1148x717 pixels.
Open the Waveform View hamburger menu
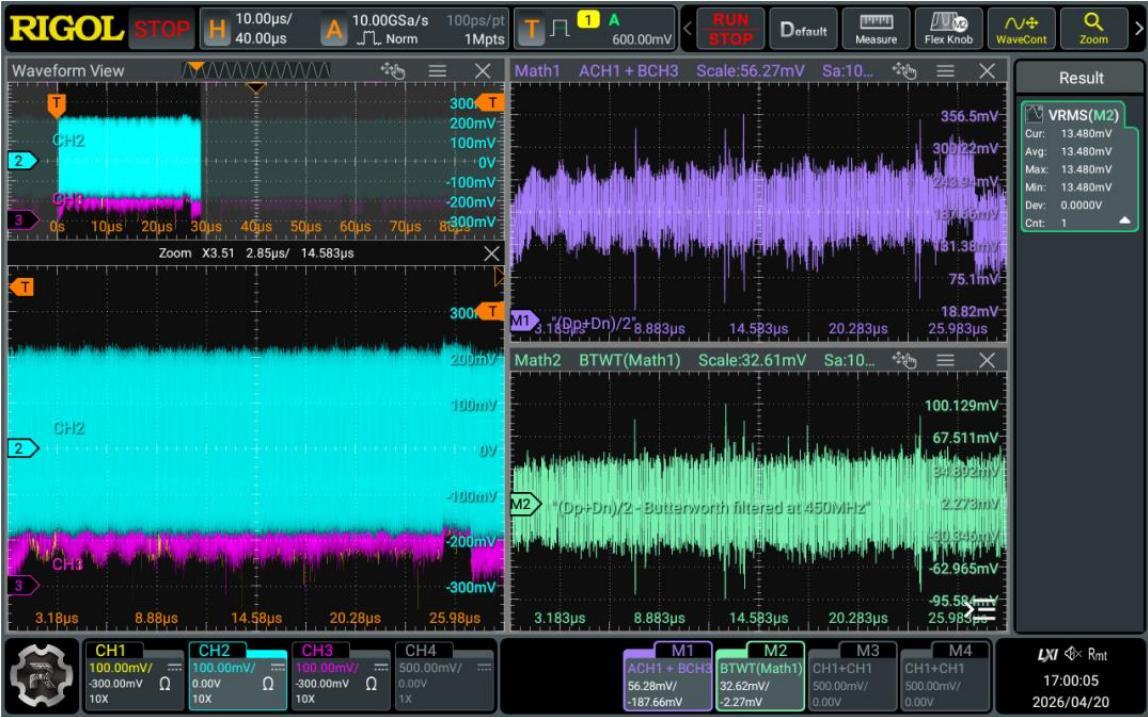tap(437, 70)
